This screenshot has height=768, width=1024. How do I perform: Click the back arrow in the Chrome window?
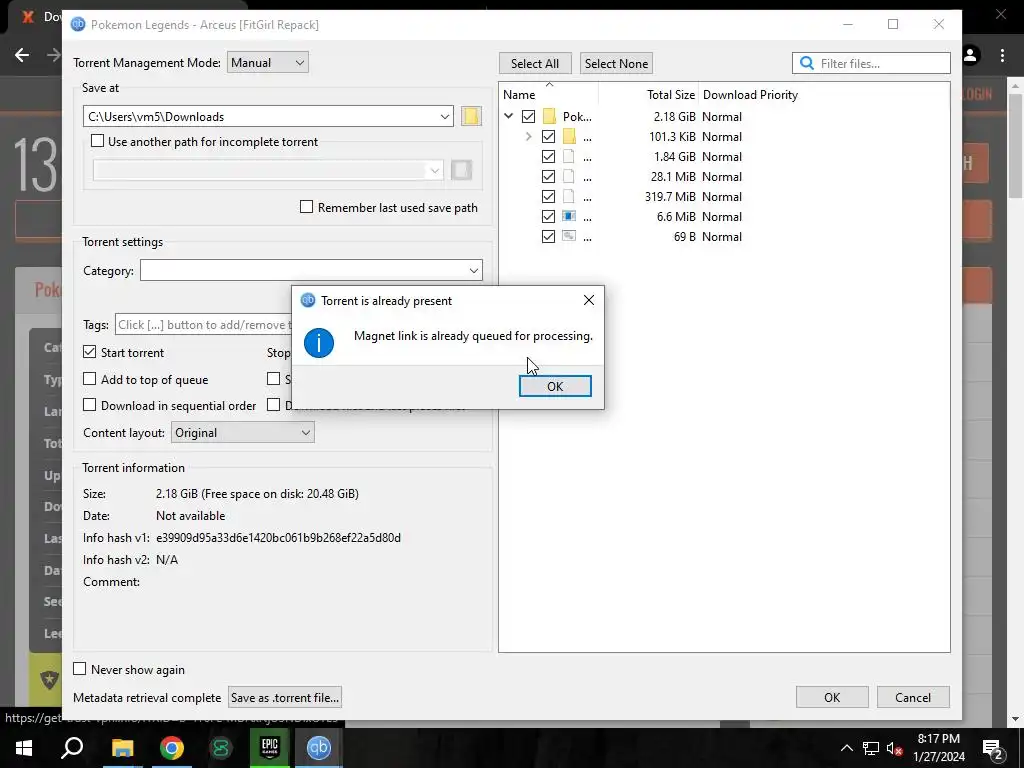coord(22,55)
